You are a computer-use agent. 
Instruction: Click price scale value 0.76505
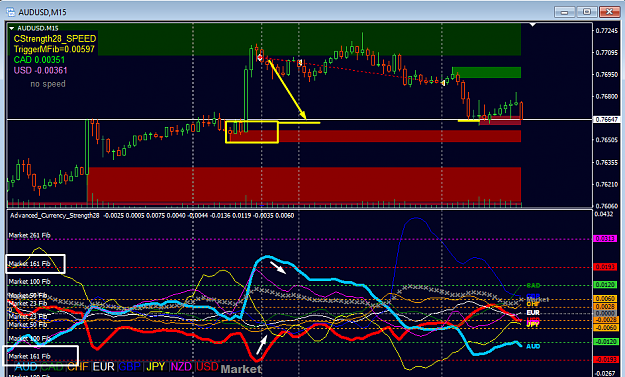[x=607, y=140]
